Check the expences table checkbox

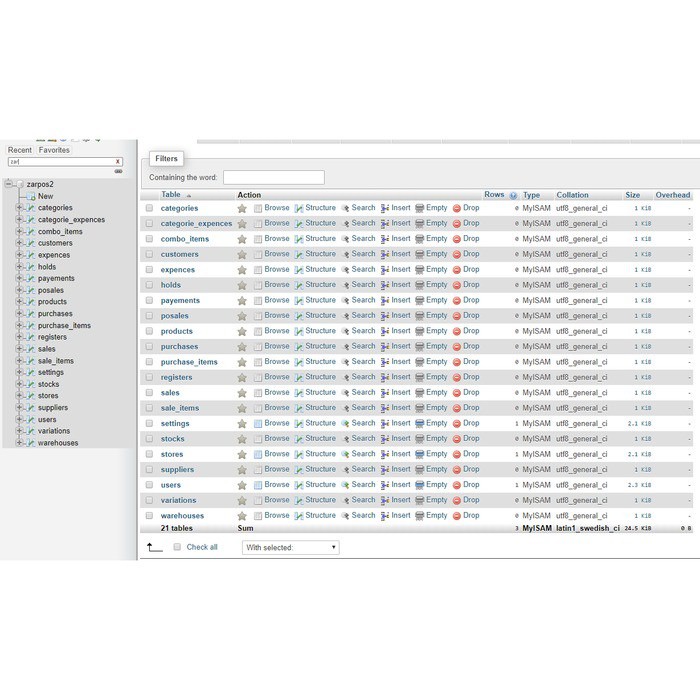(x=150, y=270)
